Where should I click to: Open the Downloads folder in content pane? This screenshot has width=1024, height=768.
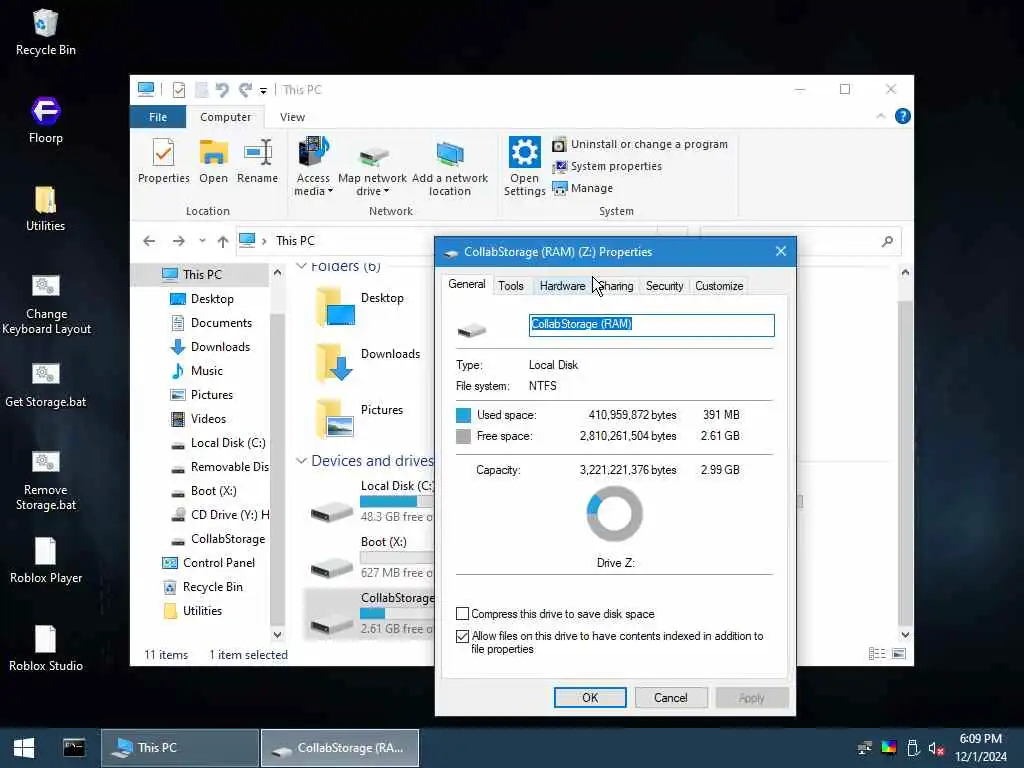368,363
